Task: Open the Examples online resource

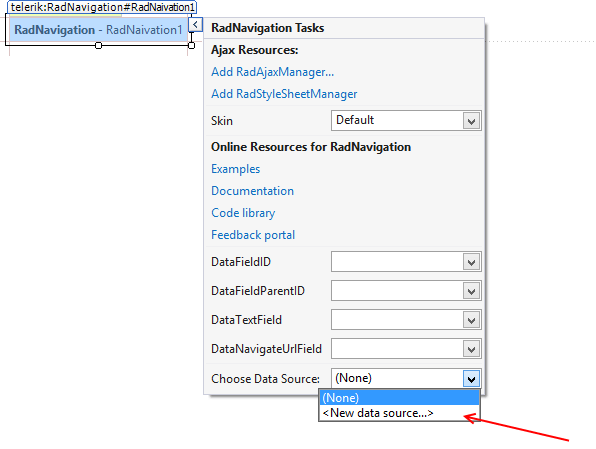Action: [236, 169]
